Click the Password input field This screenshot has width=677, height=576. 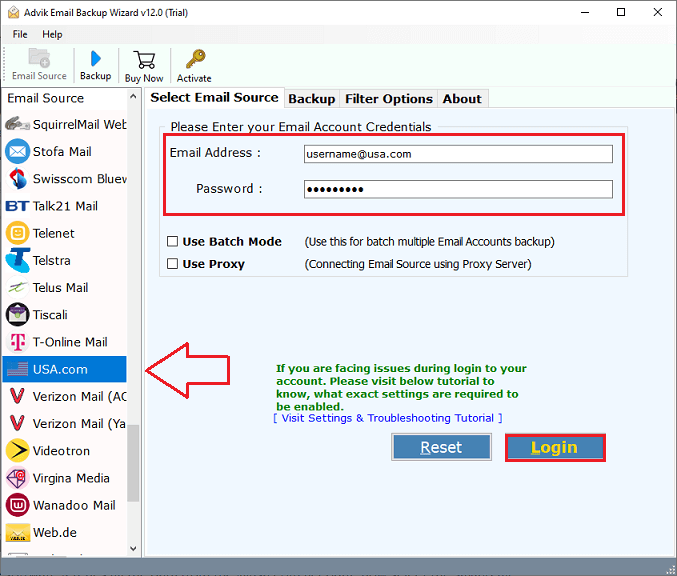click(458, 189)
